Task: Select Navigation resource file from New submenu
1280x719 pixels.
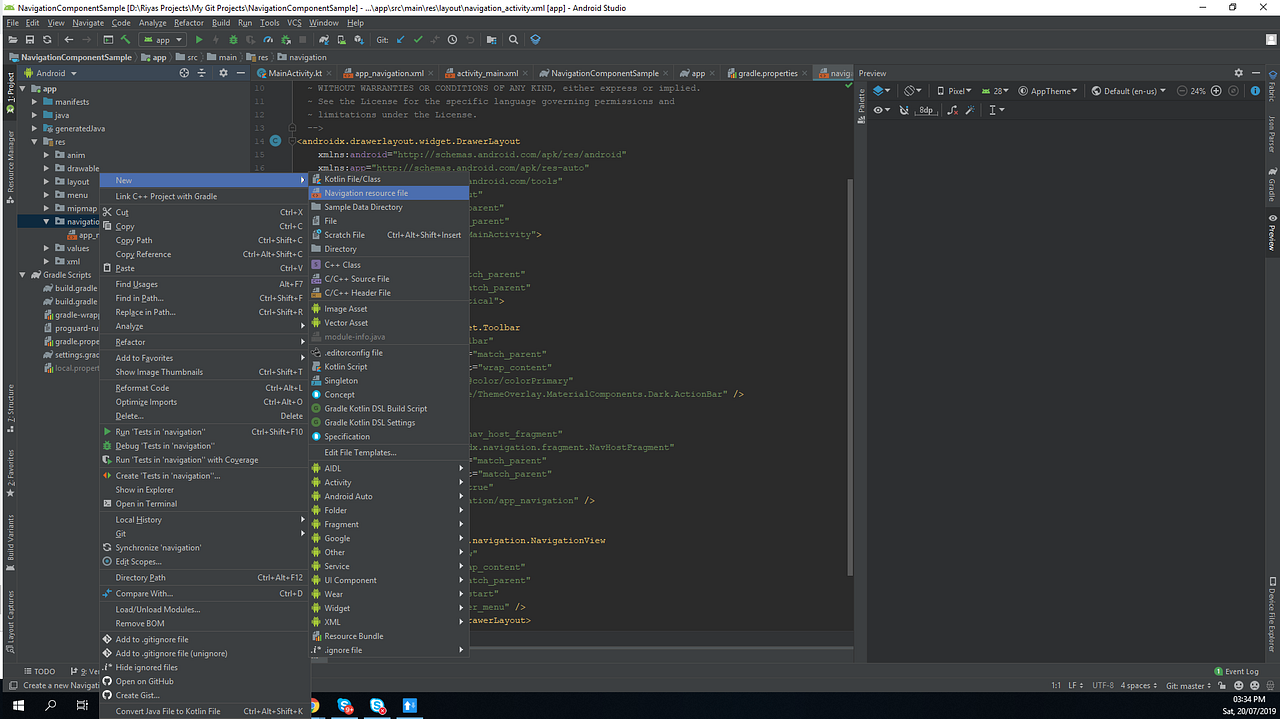Action: [366, 193]
